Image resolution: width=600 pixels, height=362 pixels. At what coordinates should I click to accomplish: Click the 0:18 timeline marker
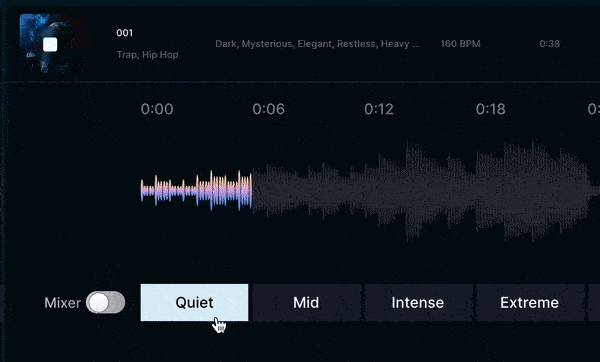pos(491,109)
